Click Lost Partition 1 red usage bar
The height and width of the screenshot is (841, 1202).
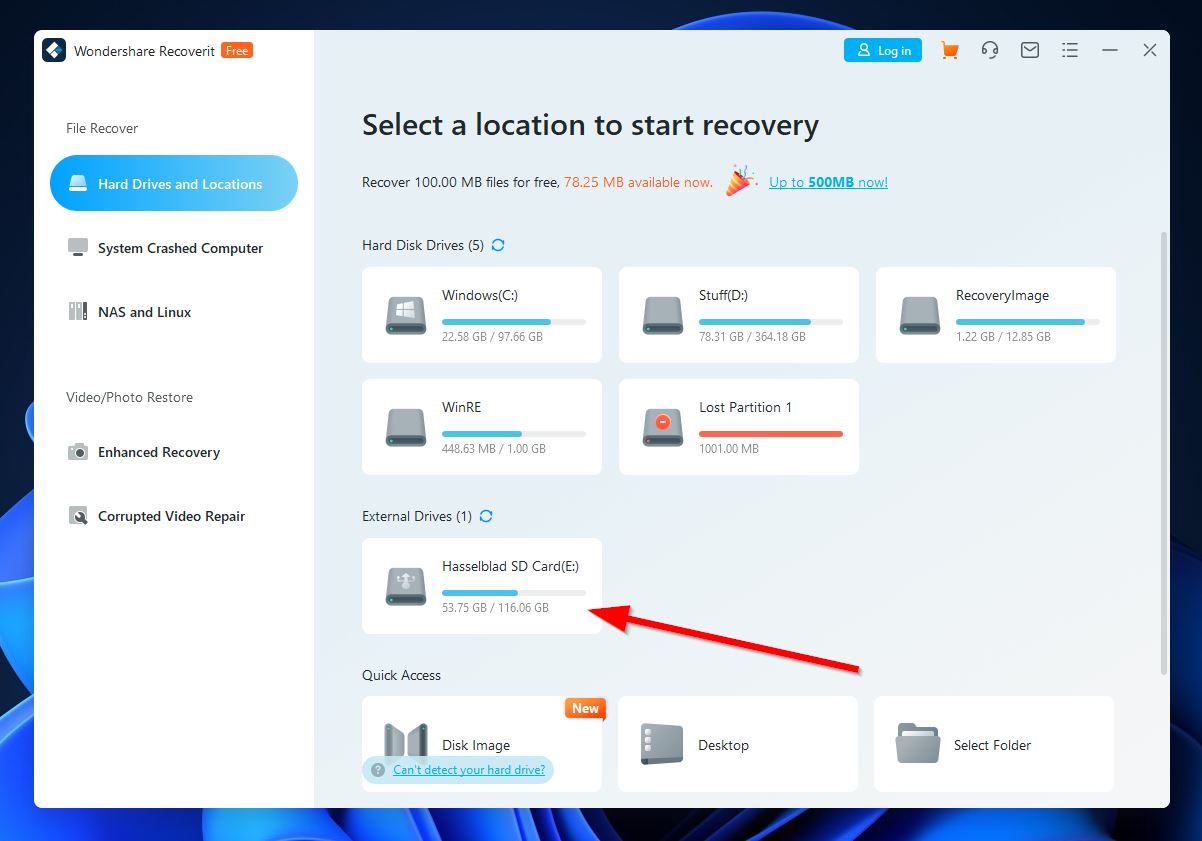(771, 434)
